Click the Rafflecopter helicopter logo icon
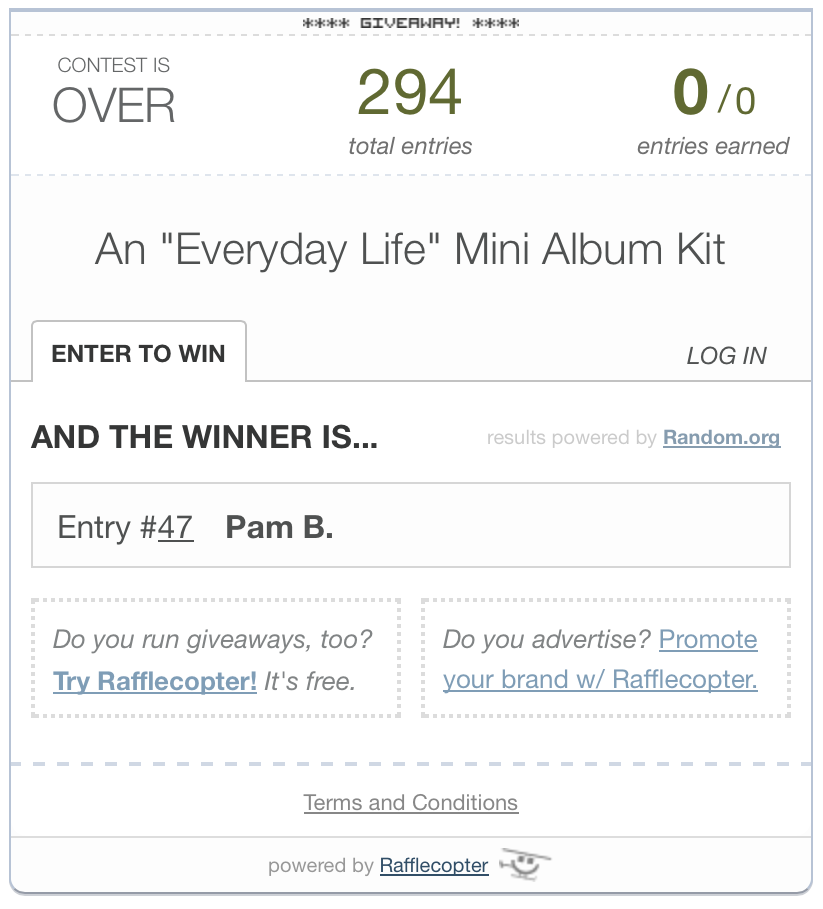This screenshot has height=909, width=823. pos(525,863)
